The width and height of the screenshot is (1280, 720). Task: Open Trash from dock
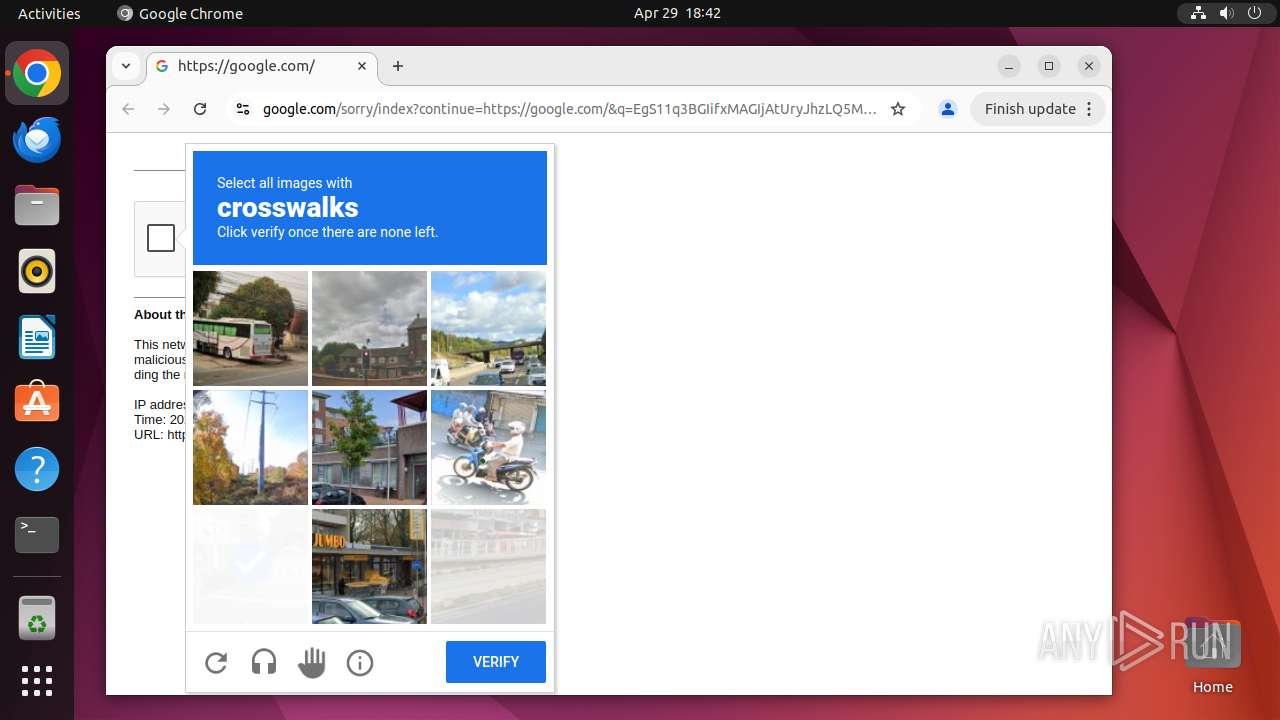(37, 618)
